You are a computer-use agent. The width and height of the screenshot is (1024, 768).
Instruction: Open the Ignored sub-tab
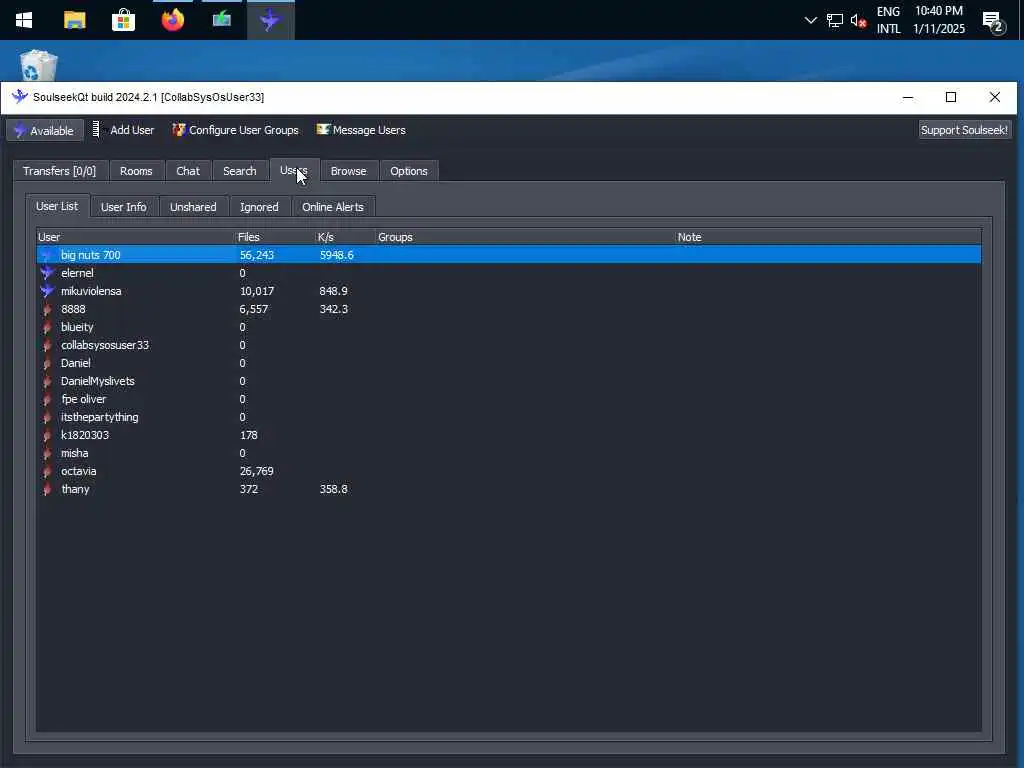point(259,207)
